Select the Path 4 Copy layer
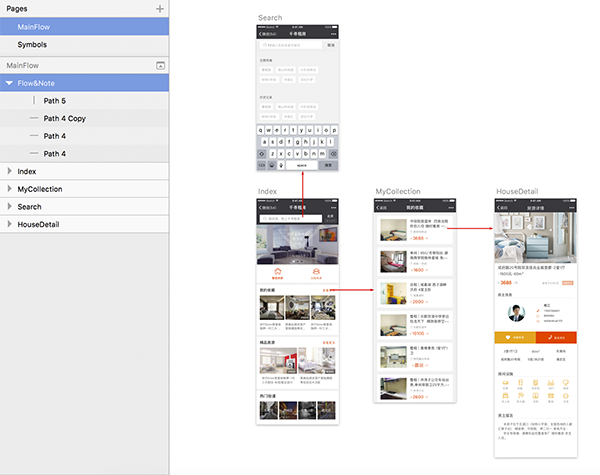The height and width of the screenshot is (475, 600). (64, 119)
